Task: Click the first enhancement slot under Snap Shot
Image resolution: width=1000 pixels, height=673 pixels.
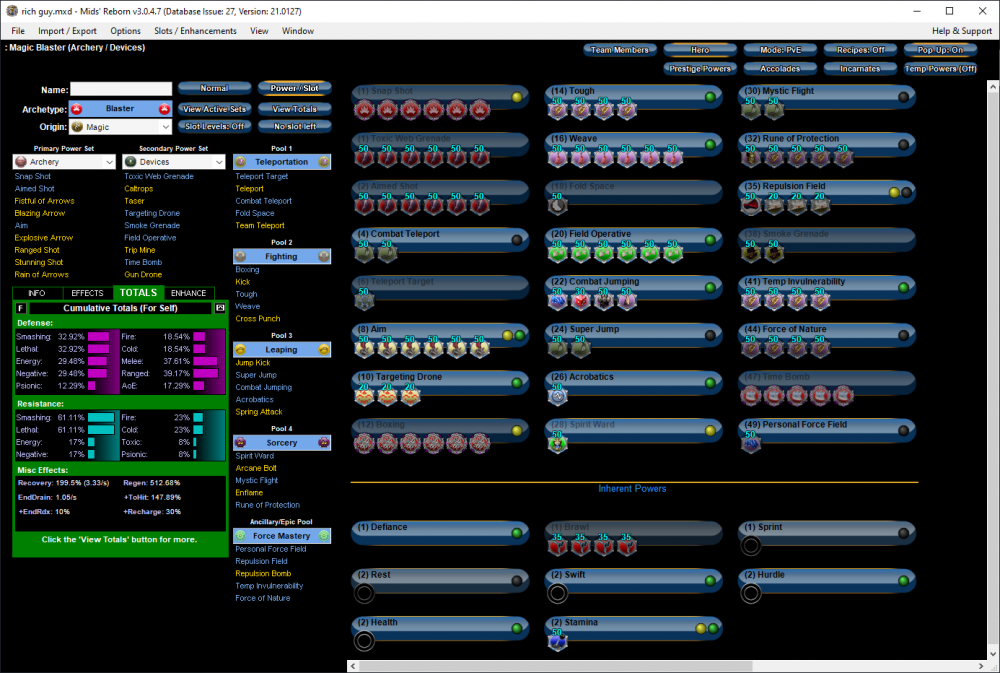Action: (x=364, y=110)
